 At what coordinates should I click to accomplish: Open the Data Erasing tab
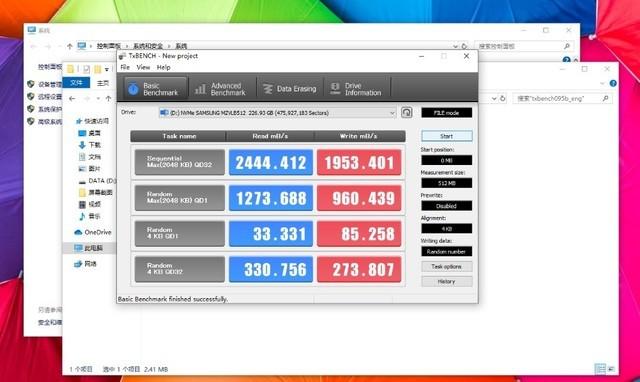click(290, 89)
